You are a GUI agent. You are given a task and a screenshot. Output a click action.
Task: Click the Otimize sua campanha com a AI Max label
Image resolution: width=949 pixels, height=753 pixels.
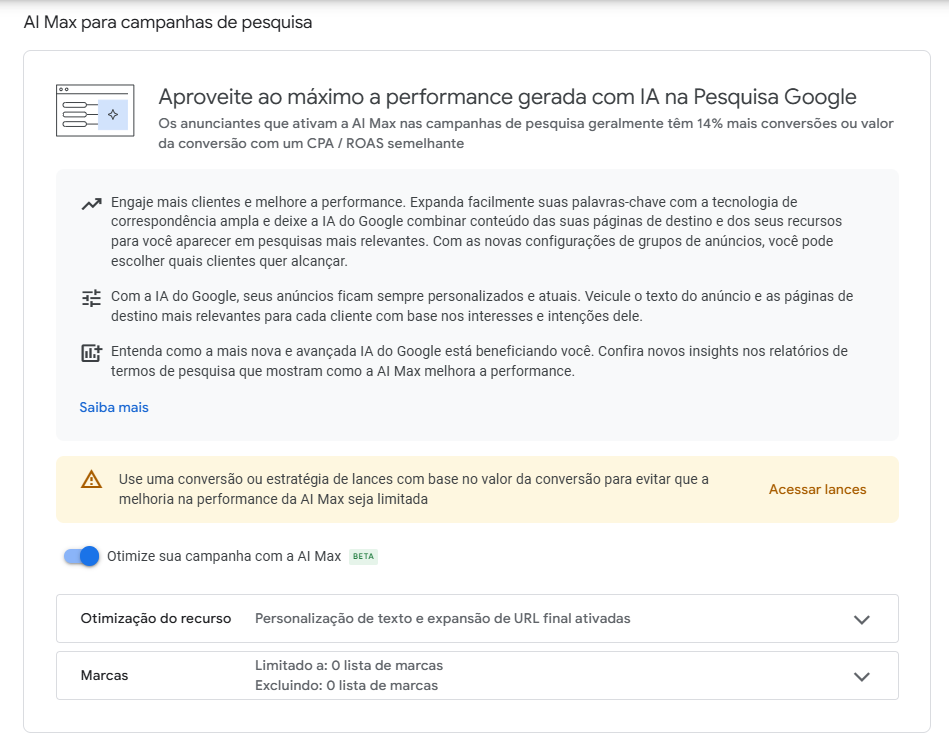(x=224, y=556)
